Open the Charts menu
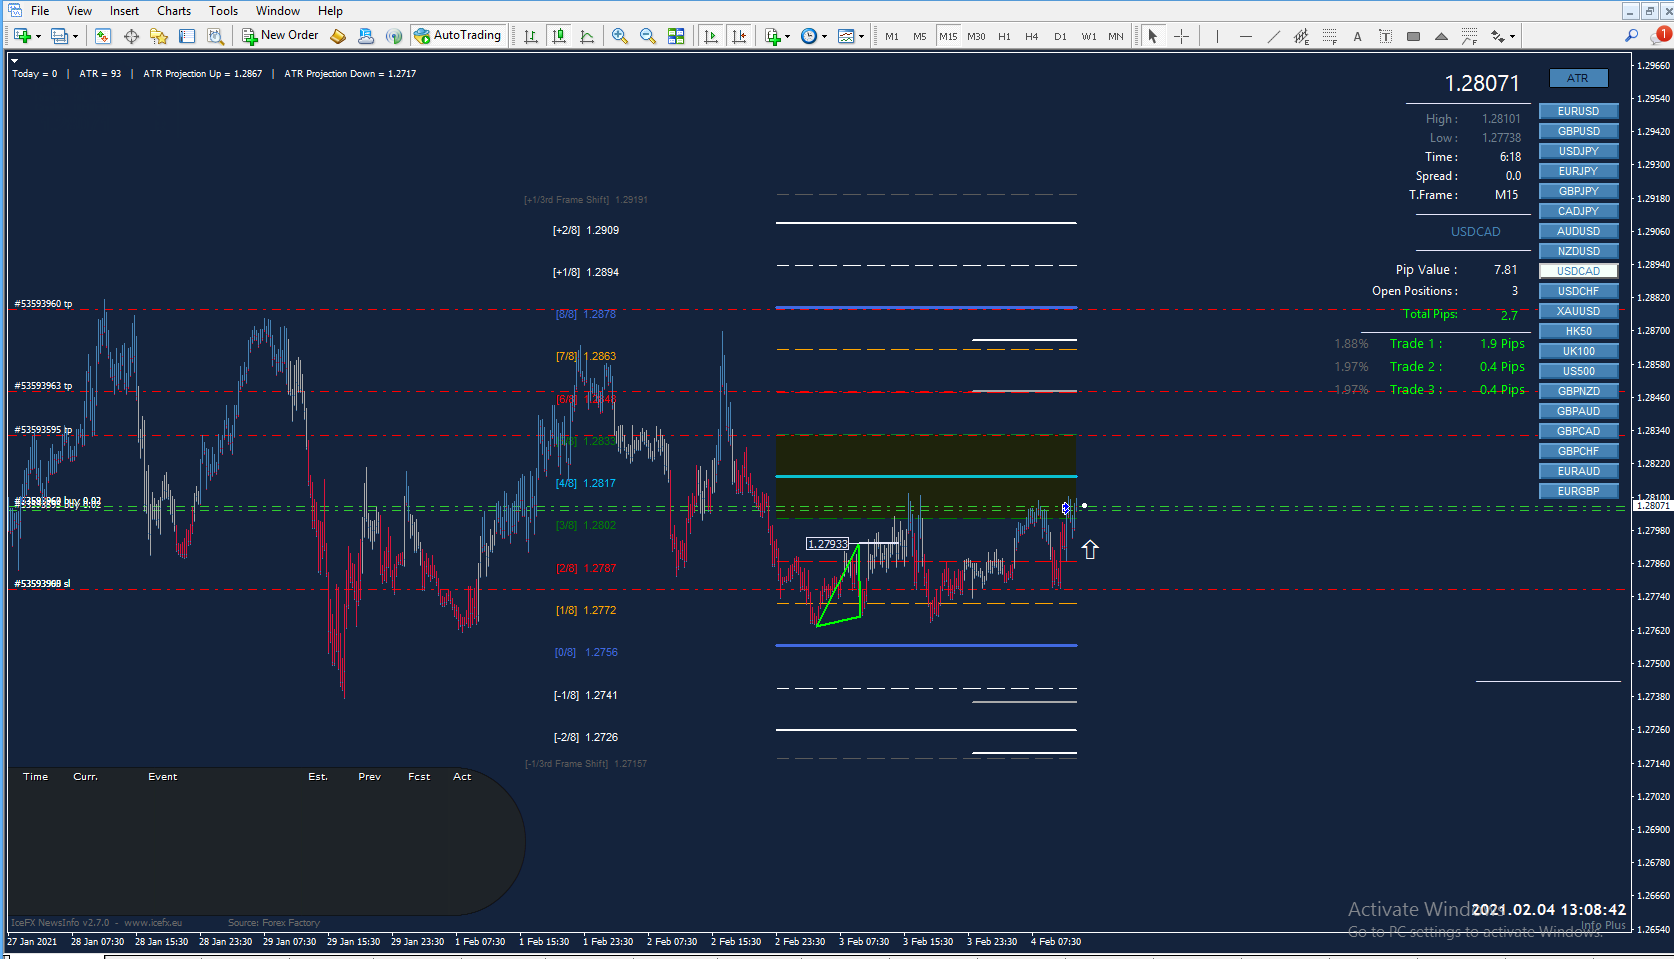Viewport: 1674px width, 959px height. [x=174, y=11]
